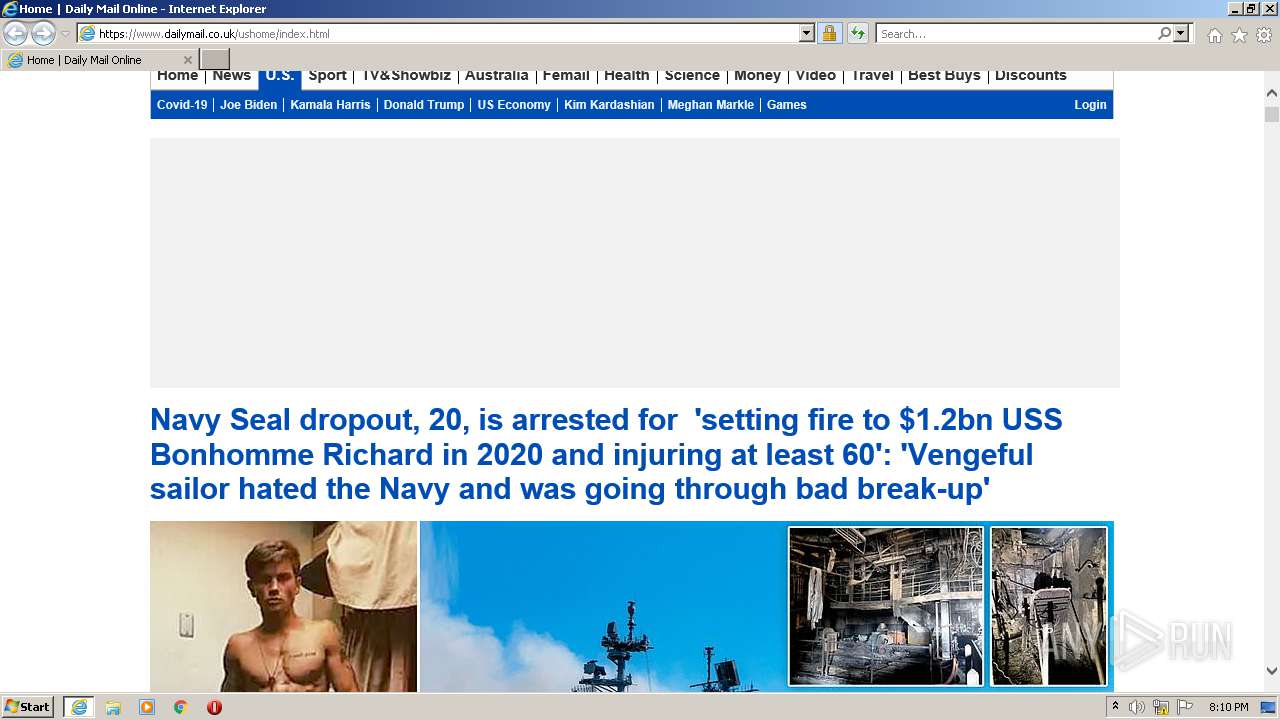Viewport: 1280px width, 720px height.
Task: Follow the Meghan Markle topic link
Action: 711,105
